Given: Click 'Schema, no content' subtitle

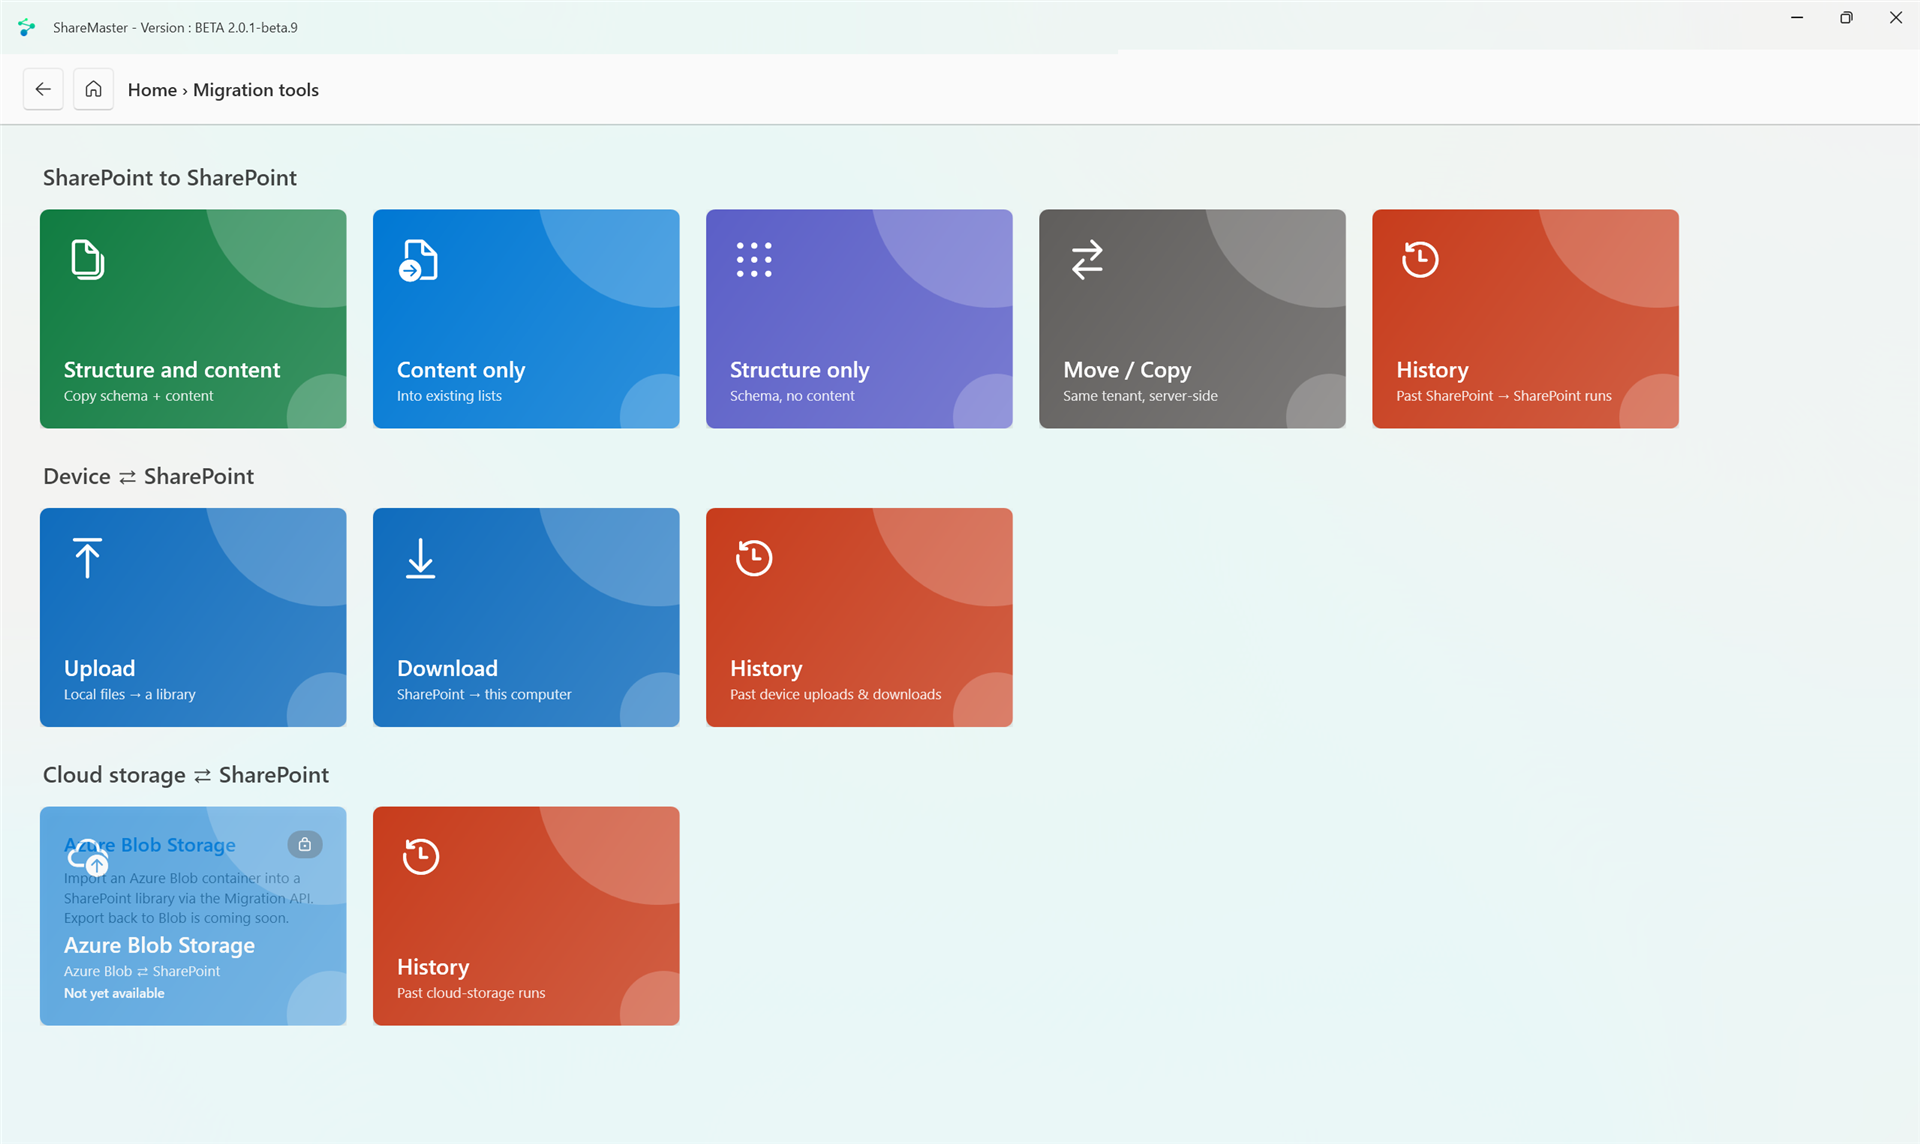Looking at the screenshot, I should pyautogui.click(x=792, y=396).
